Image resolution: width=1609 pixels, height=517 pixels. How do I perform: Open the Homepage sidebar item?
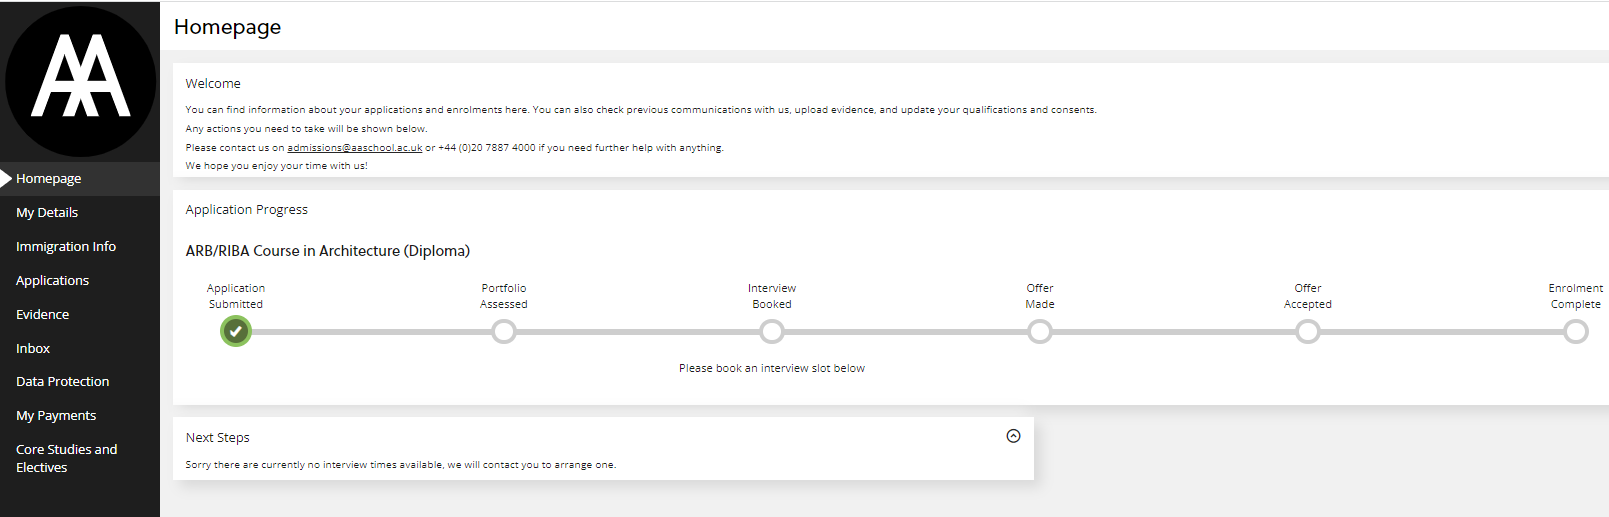(x=49, y=179)
